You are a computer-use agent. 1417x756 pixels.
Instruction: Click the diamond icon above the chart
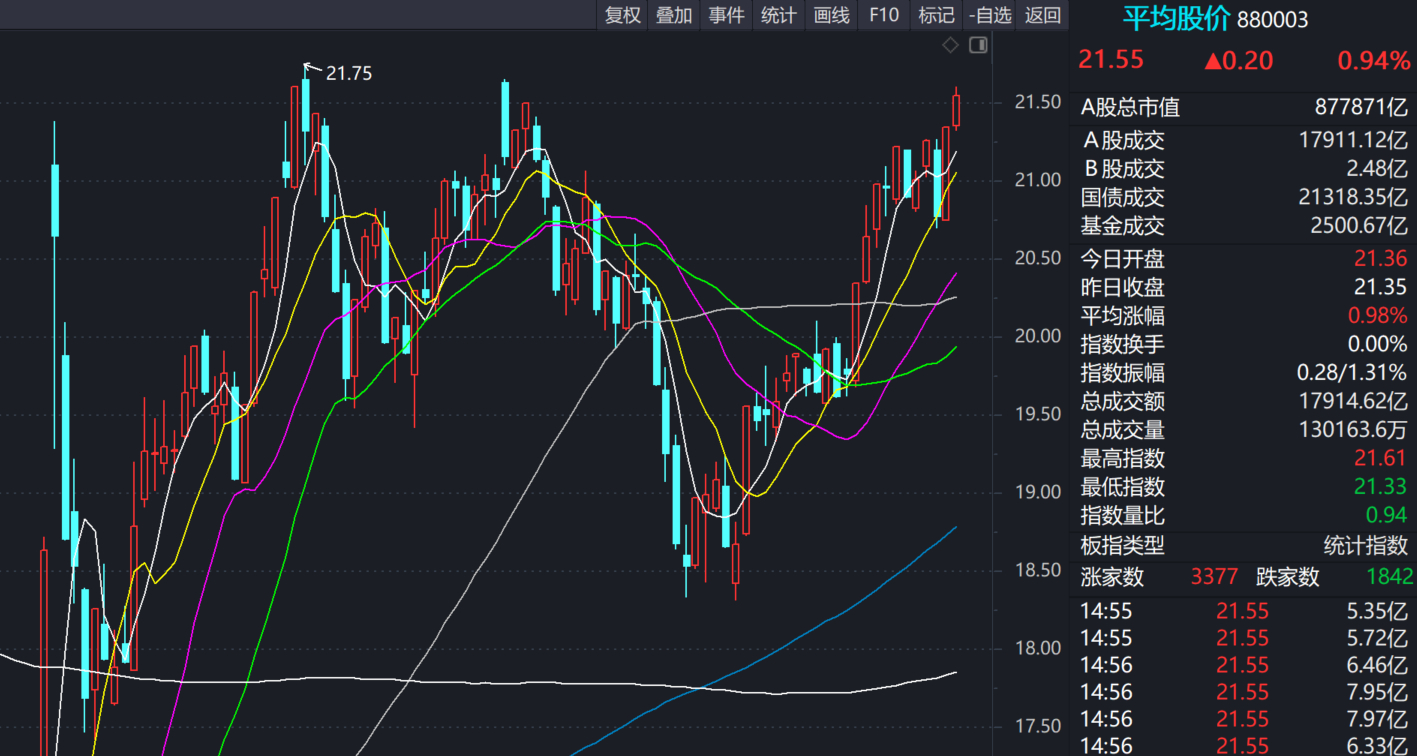tap(950, 45)
